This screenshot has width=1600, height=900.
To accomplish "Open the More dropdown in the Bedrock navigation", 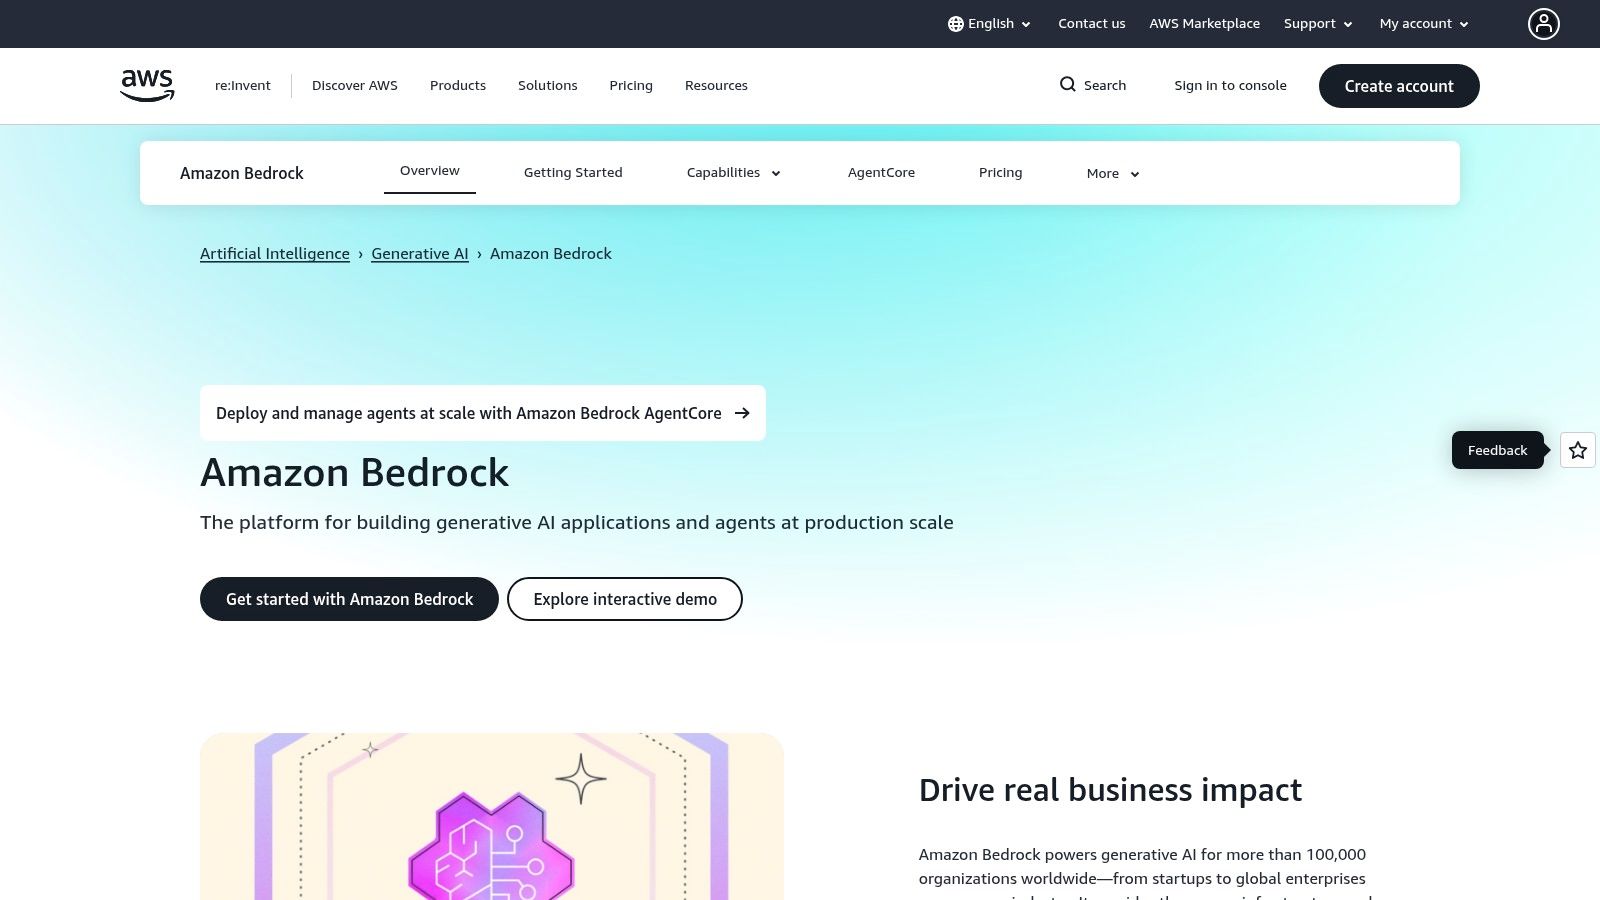I will click(x=1111, y=173).
